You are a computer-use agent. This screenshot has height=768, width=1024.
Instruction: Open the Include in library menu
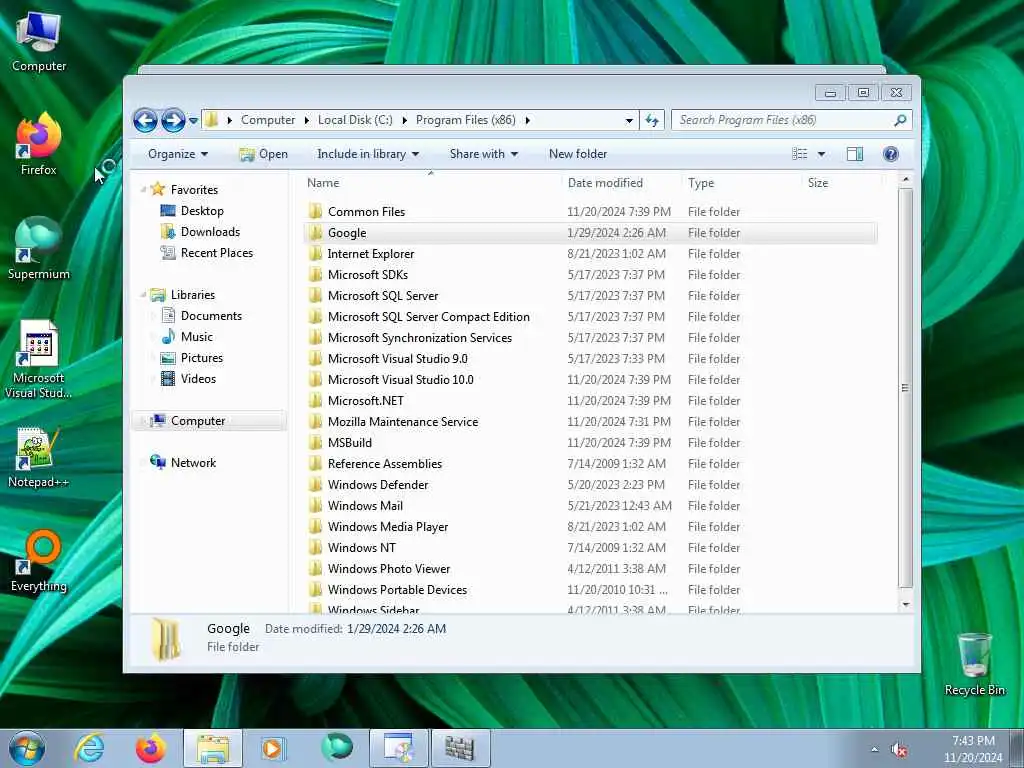coord(368,154)
